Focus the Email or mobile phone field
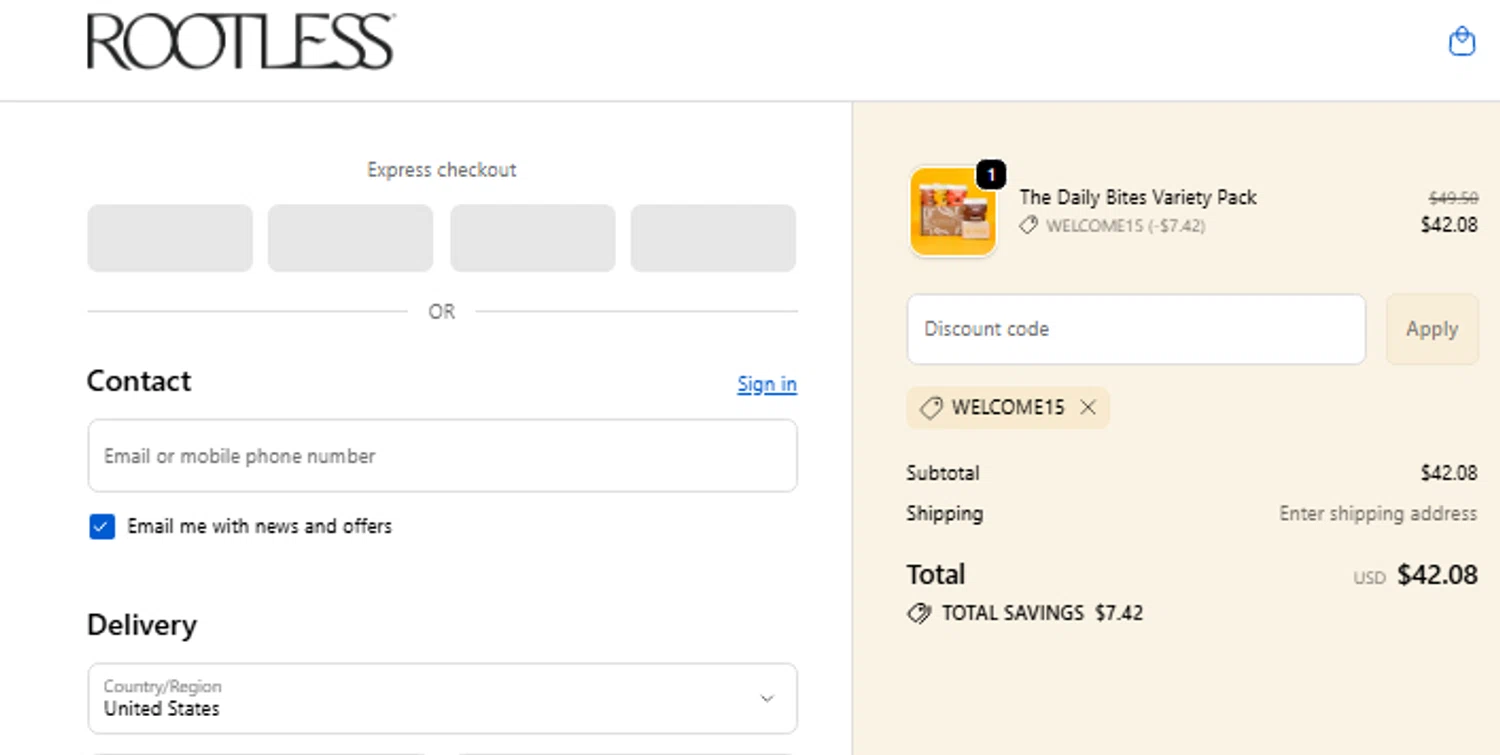The width and height of the screenshot is (1500, 755). coord(442,456)
